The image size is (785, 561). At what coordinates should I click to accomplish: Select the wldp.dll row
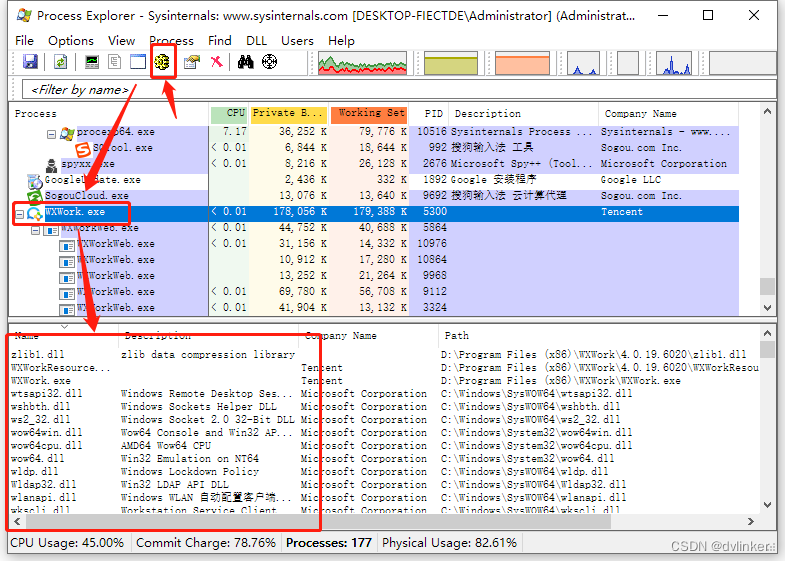384,471
